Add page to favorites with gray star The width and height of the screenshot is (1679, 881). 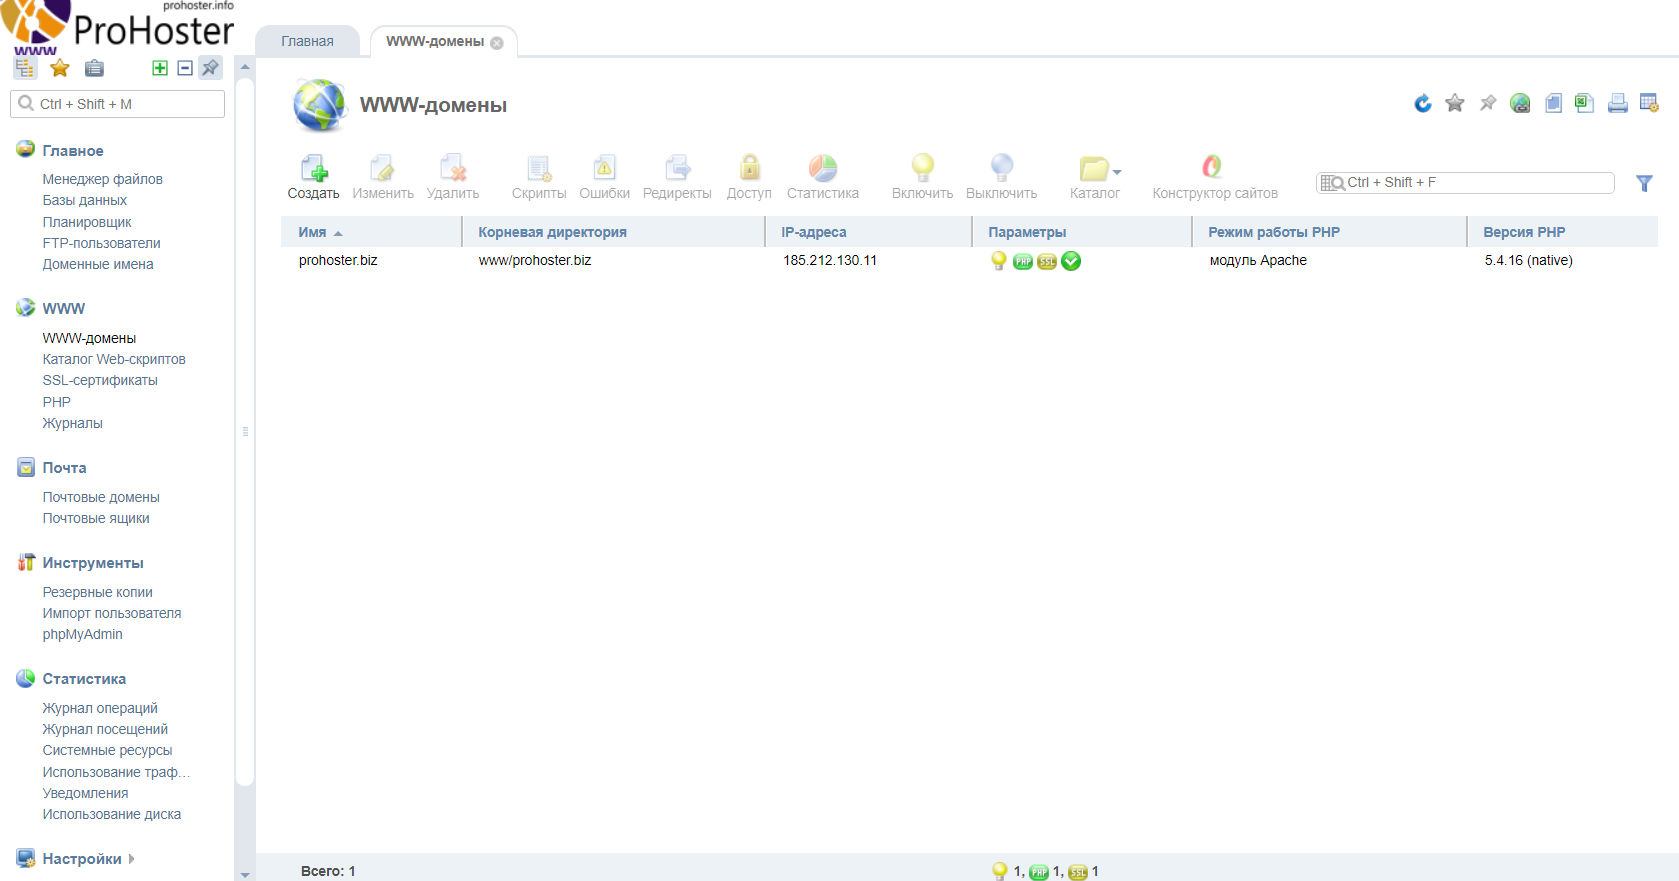point(1455,103)
